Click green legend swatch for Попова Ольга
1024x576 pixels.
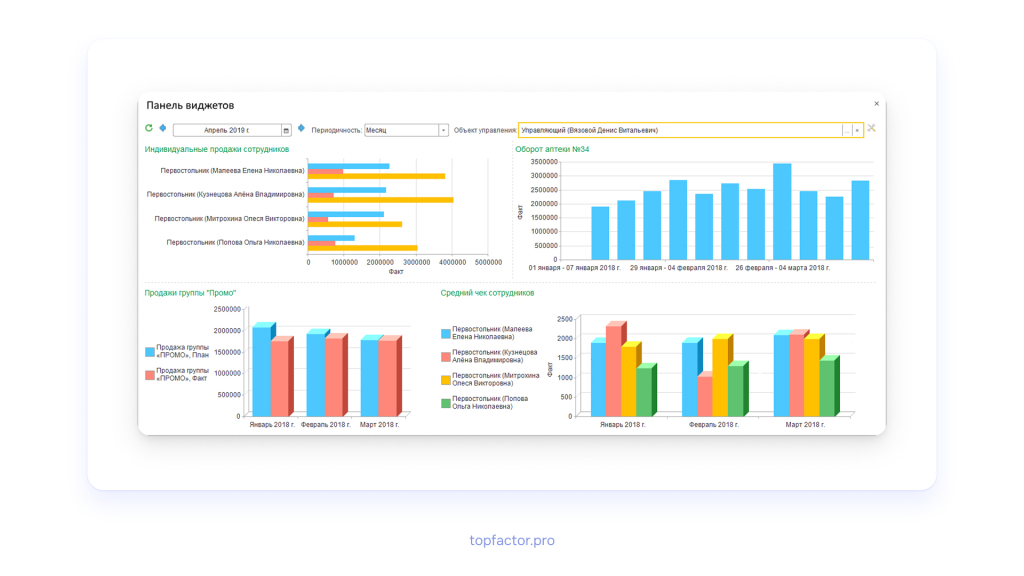(x=445, y=403)
